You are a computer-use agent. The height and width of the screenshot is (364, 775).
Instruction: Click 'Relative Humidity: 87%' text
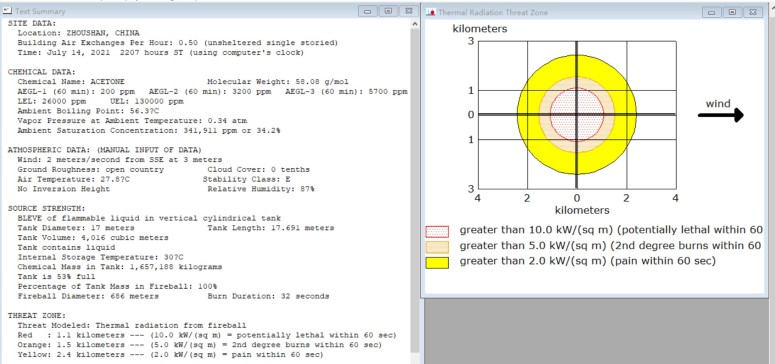pos(261,189)
